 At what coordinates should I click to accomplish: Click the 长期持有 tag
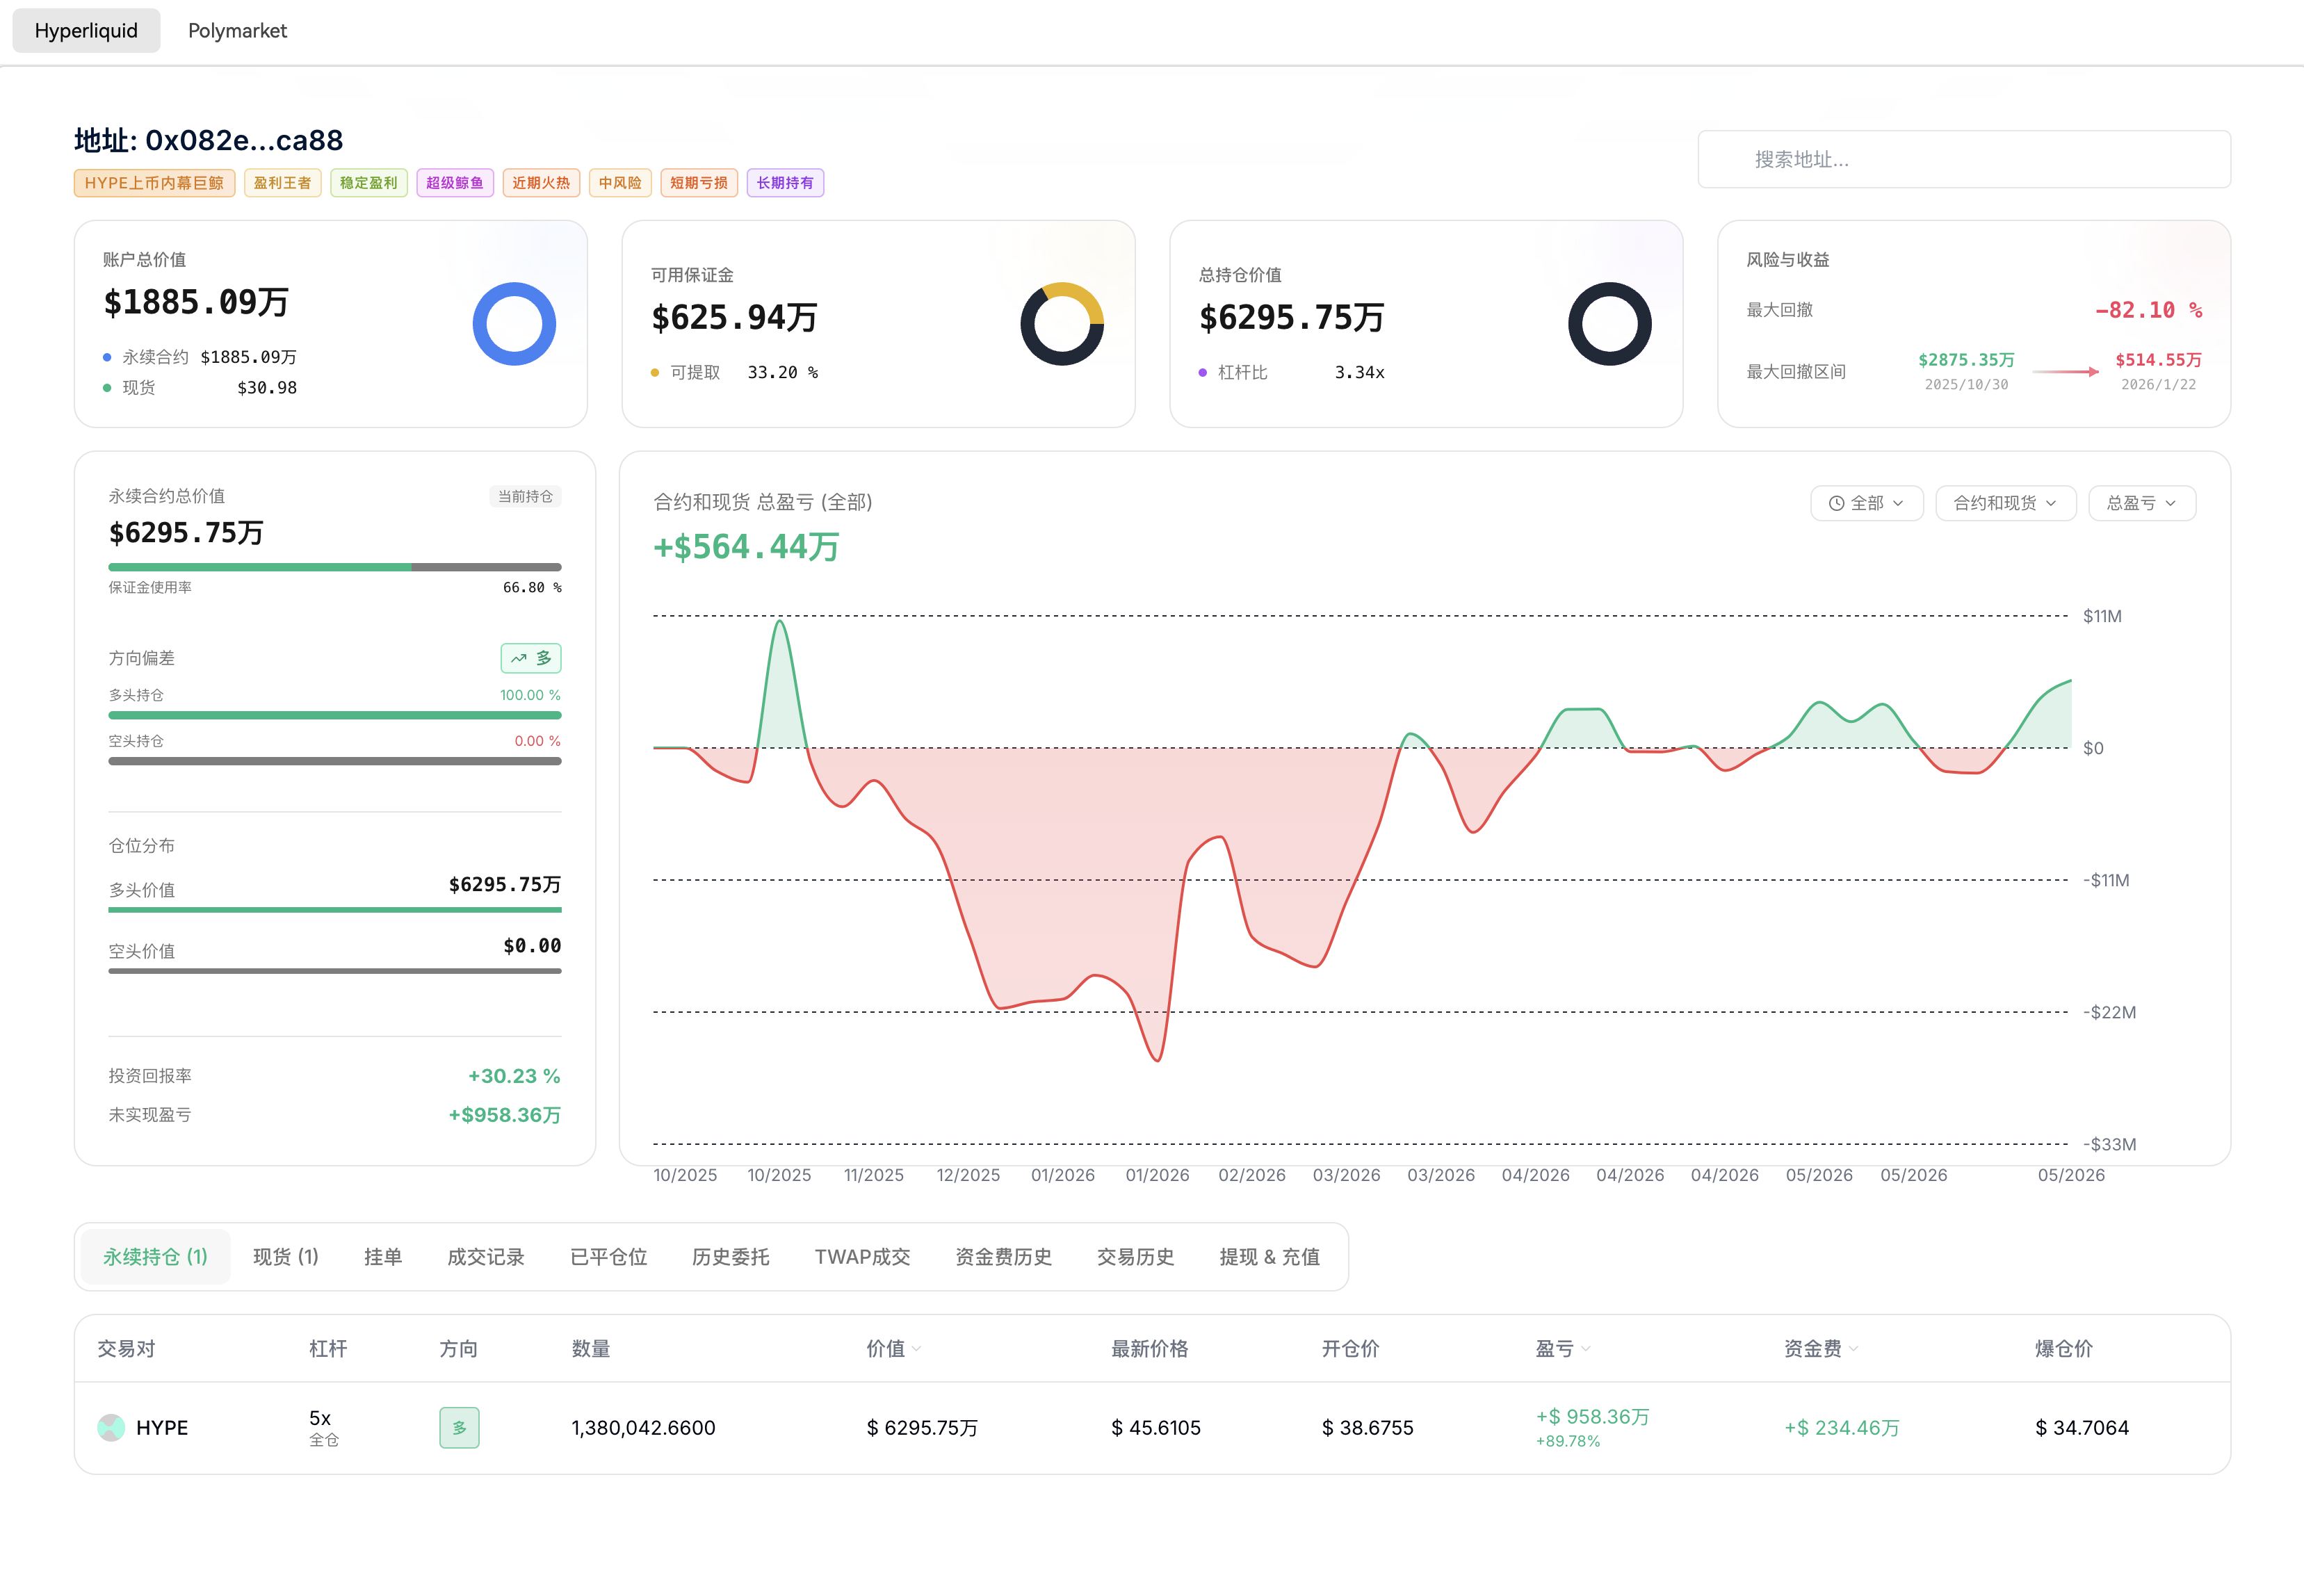785,183
